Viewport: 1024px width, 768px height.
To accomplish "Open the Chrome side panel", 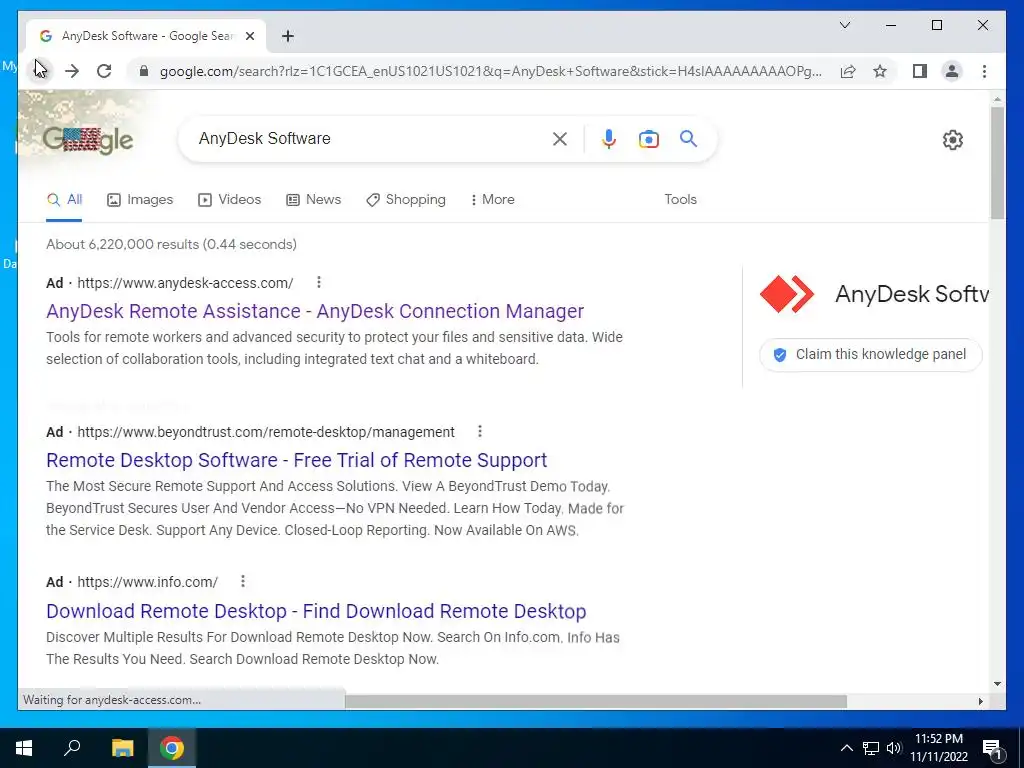I will 920,71.
